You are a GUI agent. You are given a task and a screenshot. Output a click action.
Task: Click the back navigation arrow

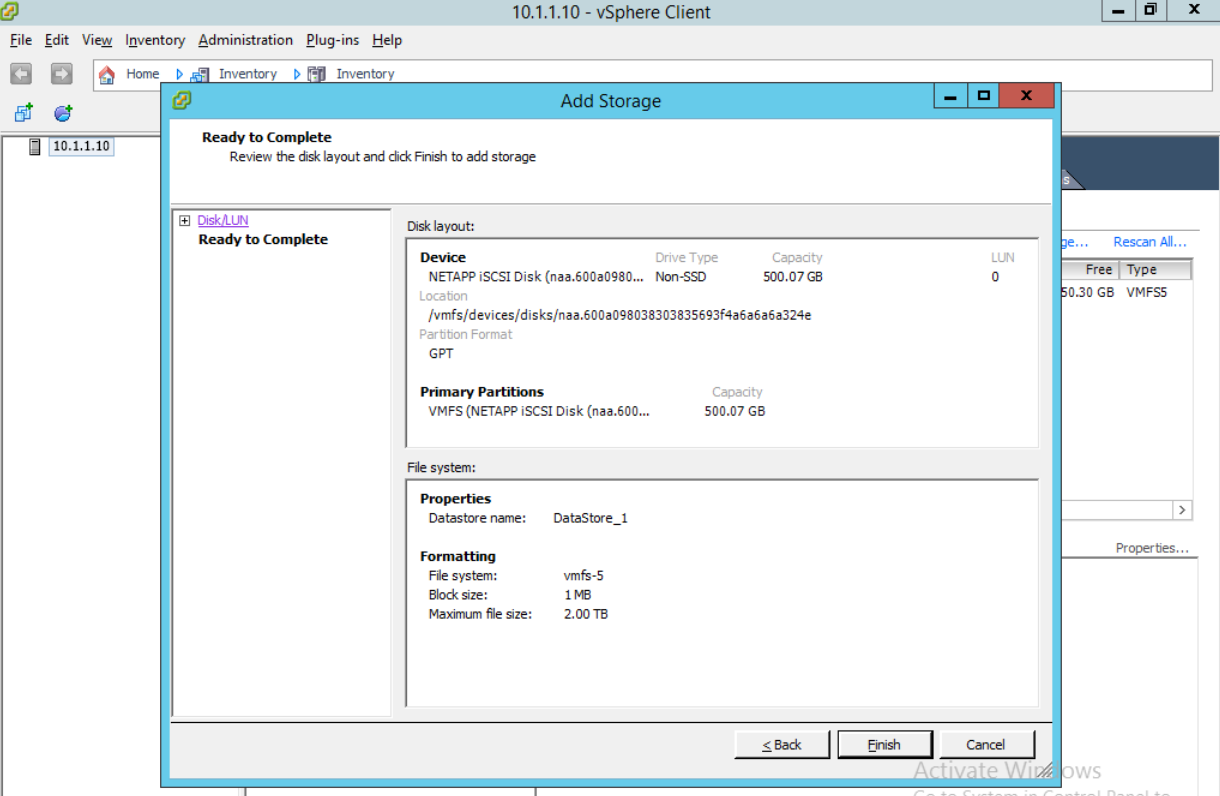point(20,73)
